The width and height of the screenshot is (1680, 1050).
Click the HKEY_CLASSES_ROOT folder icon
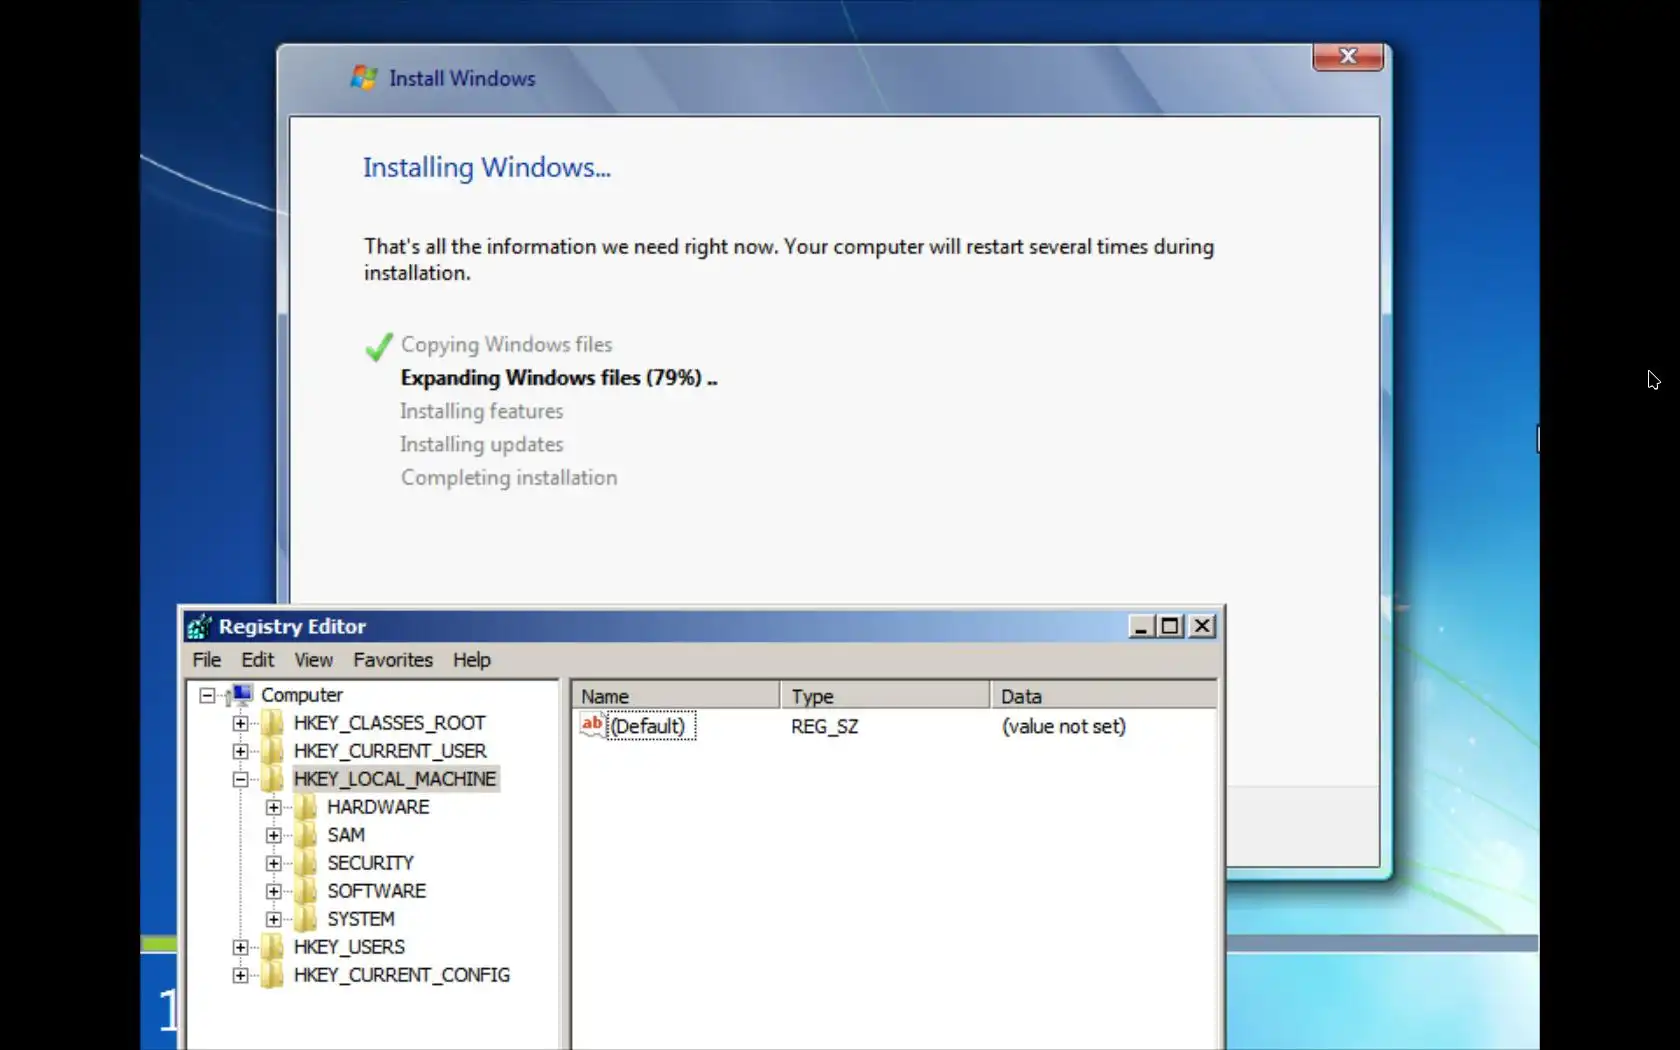272,722
